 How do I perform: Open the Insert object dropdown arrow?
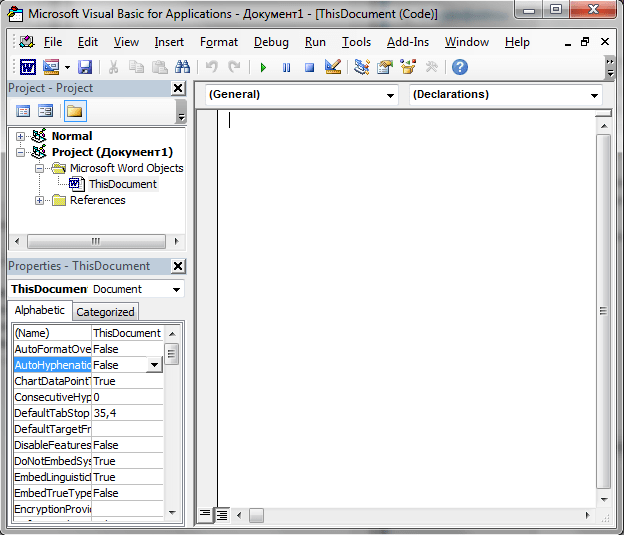point(67,67)
